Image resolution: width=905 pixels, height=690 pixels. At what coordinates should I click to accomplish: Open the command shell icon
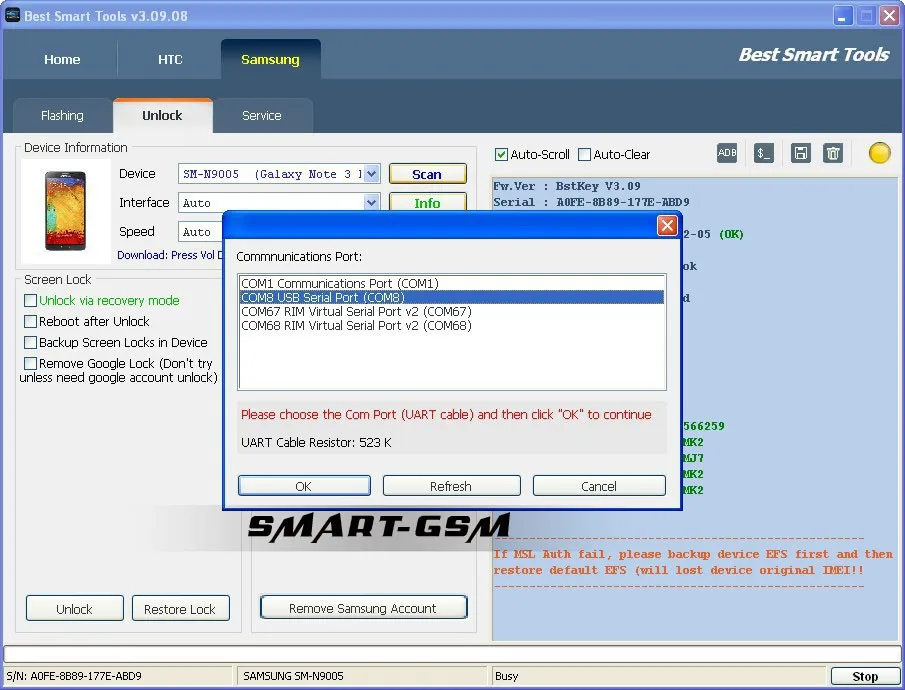764,153
